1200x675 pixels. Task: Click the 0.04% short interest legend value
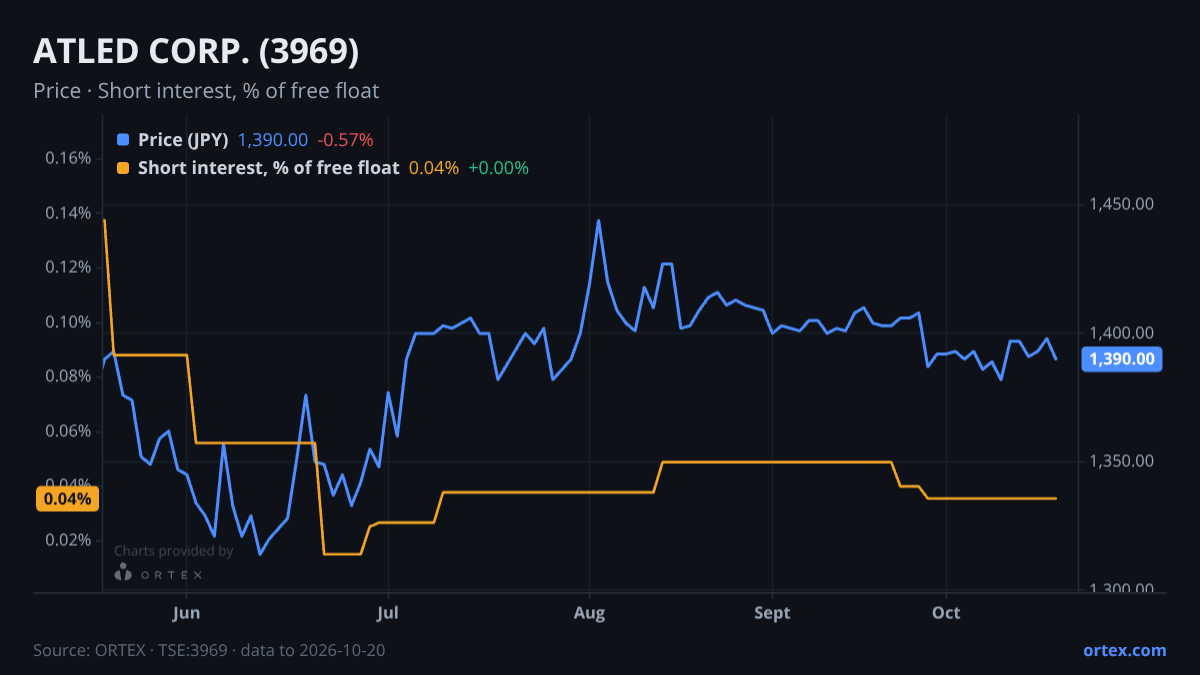(434, 168)
